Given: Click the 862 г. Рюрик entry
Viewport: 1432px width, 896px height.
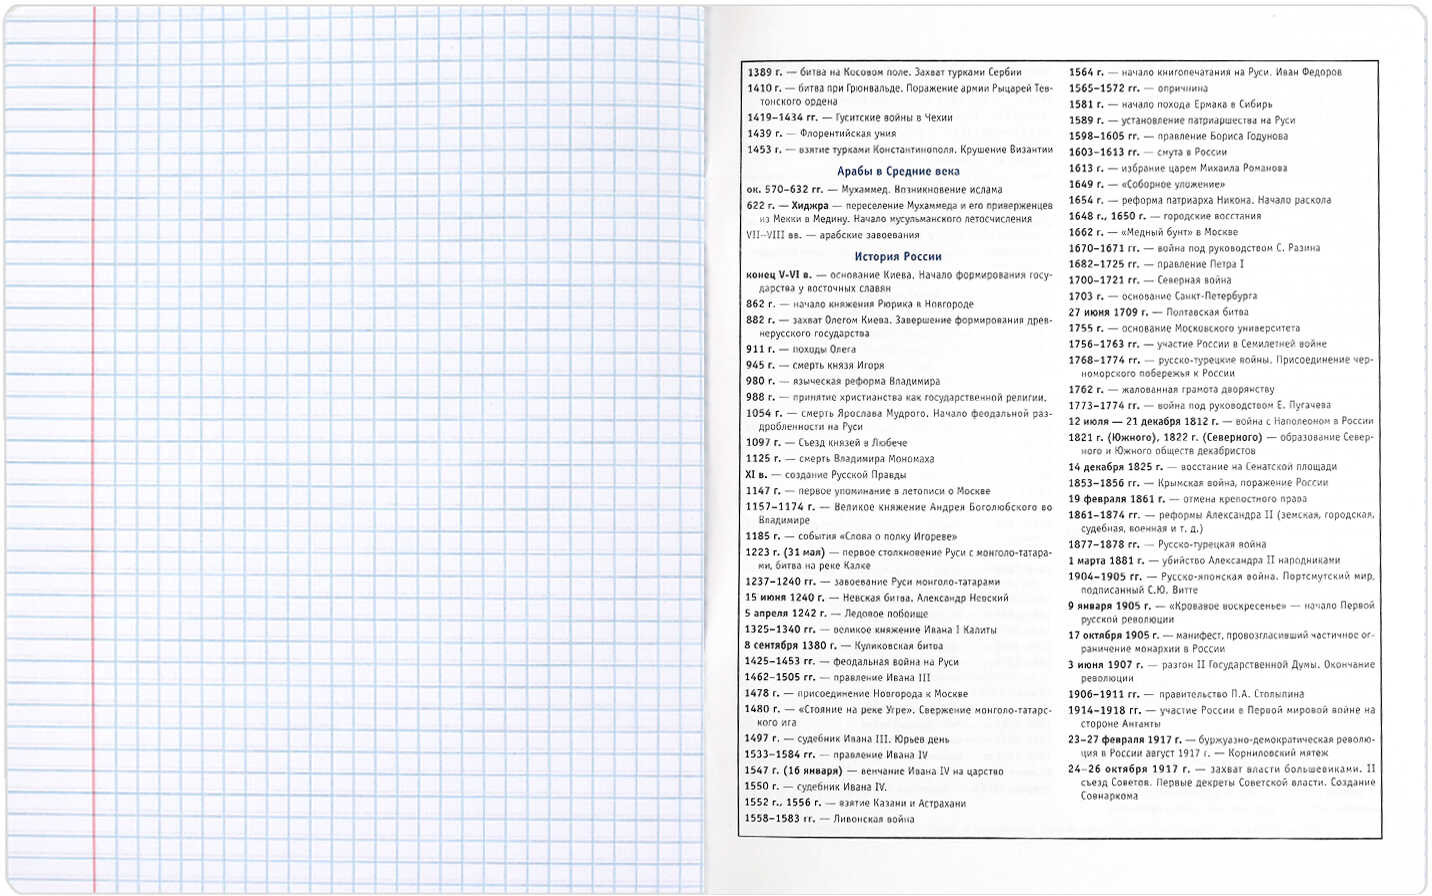Looking at the screenshot, I should (x=859, y=304).
